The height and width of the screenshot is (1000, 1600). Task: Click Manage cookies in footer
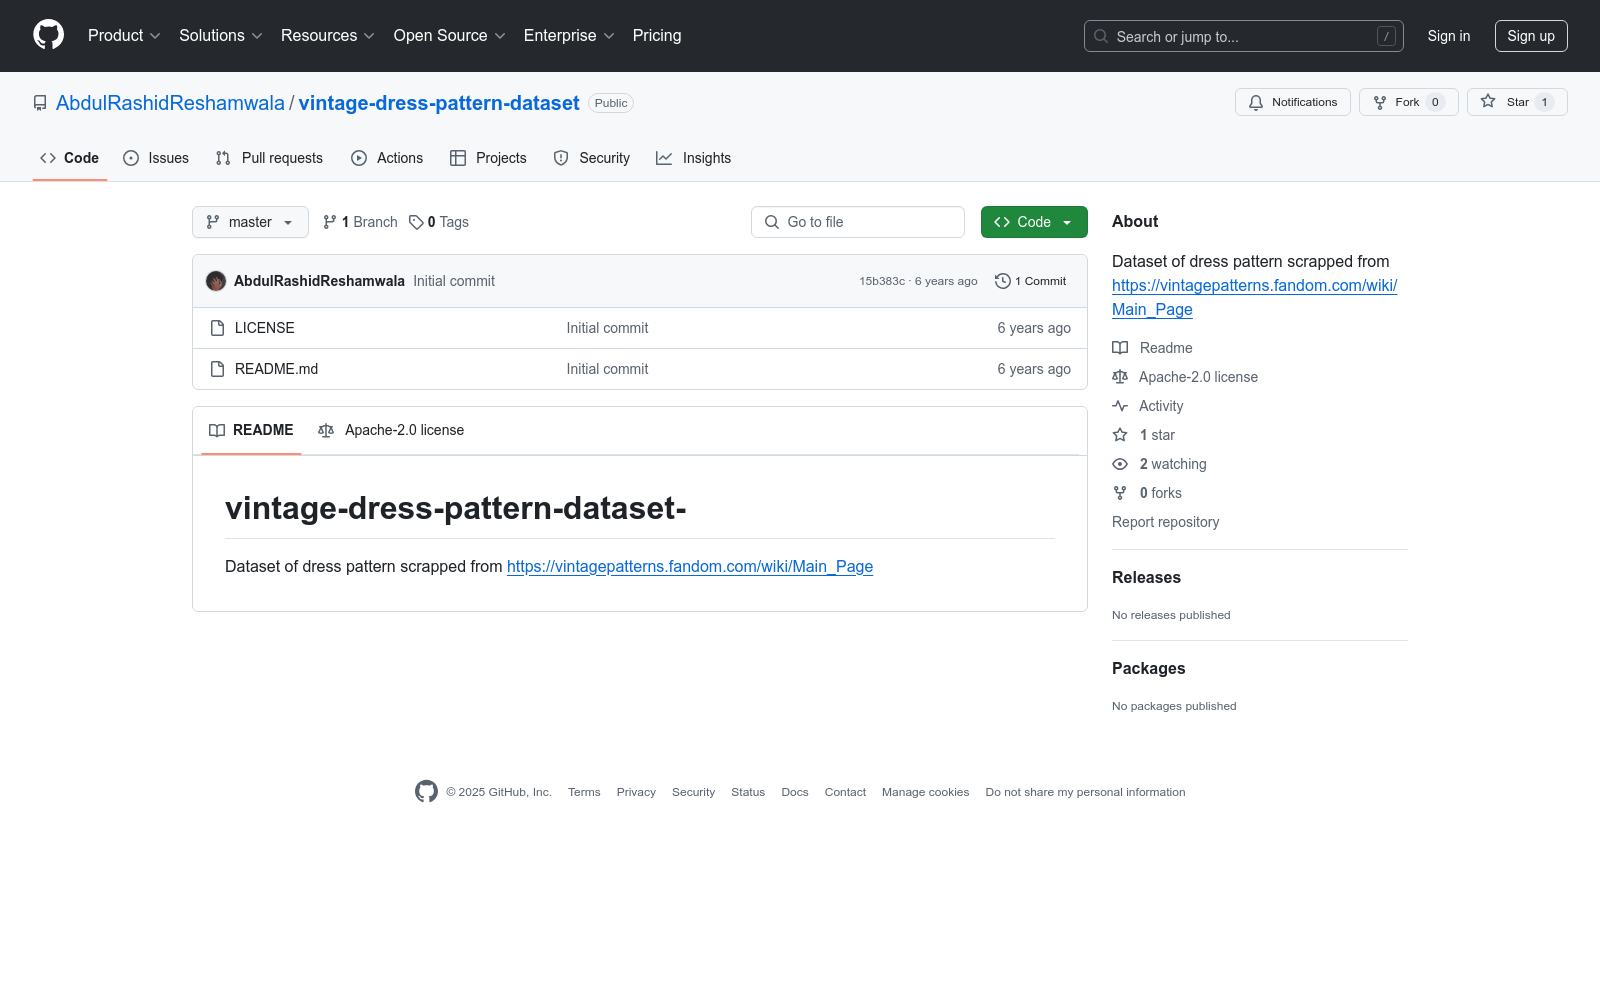tap(925, 792)
